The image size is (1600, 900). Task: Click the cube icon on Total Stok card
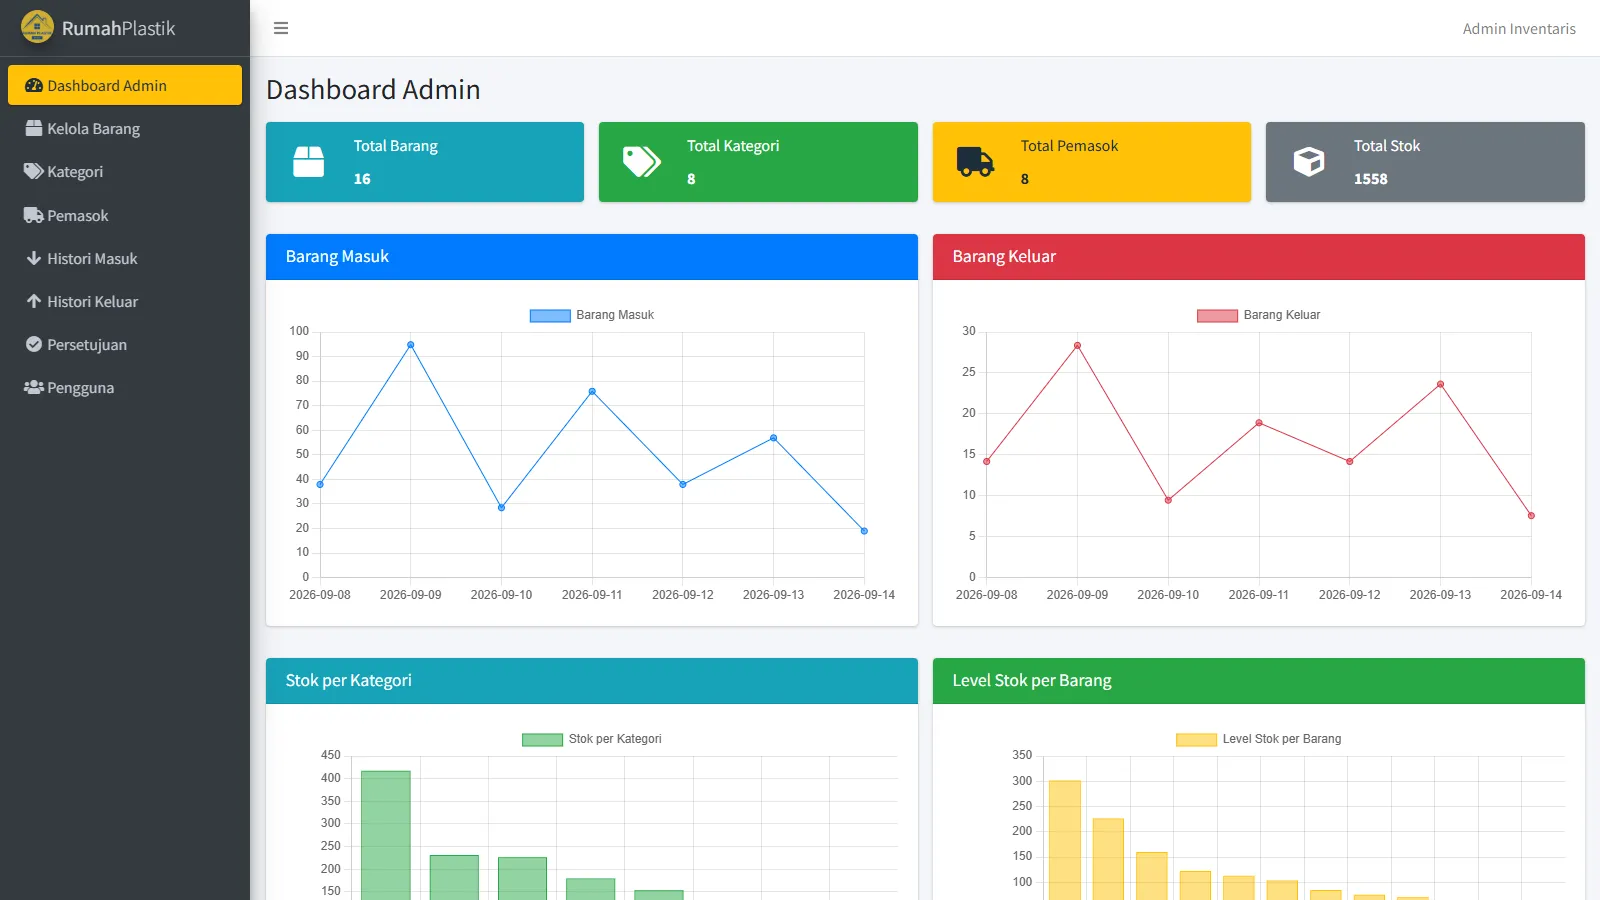[x=1309, y=162]
